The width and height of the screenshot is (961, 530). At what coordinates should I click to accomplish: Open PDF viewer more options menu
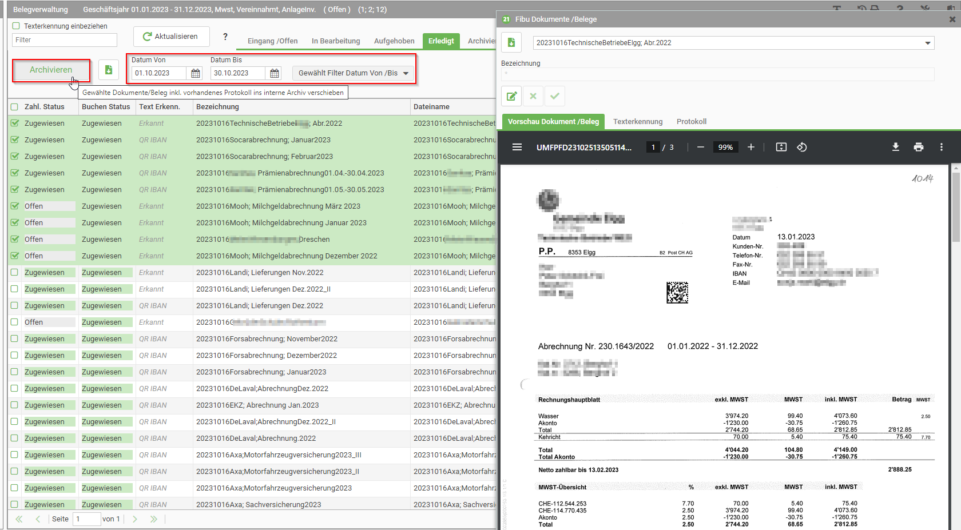(x=941, y=147)
